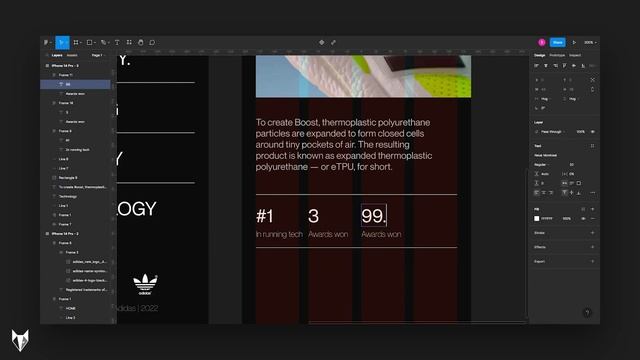Image resolution: width=640 pixels, height=360 pixels.
Task: Open the Resources tool
Action: coord(129,42)
